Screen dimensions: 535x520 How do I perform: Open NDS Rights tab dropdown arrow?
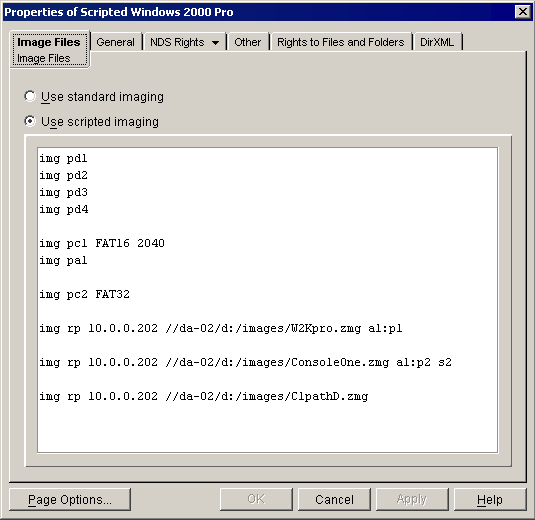(215, 43)
